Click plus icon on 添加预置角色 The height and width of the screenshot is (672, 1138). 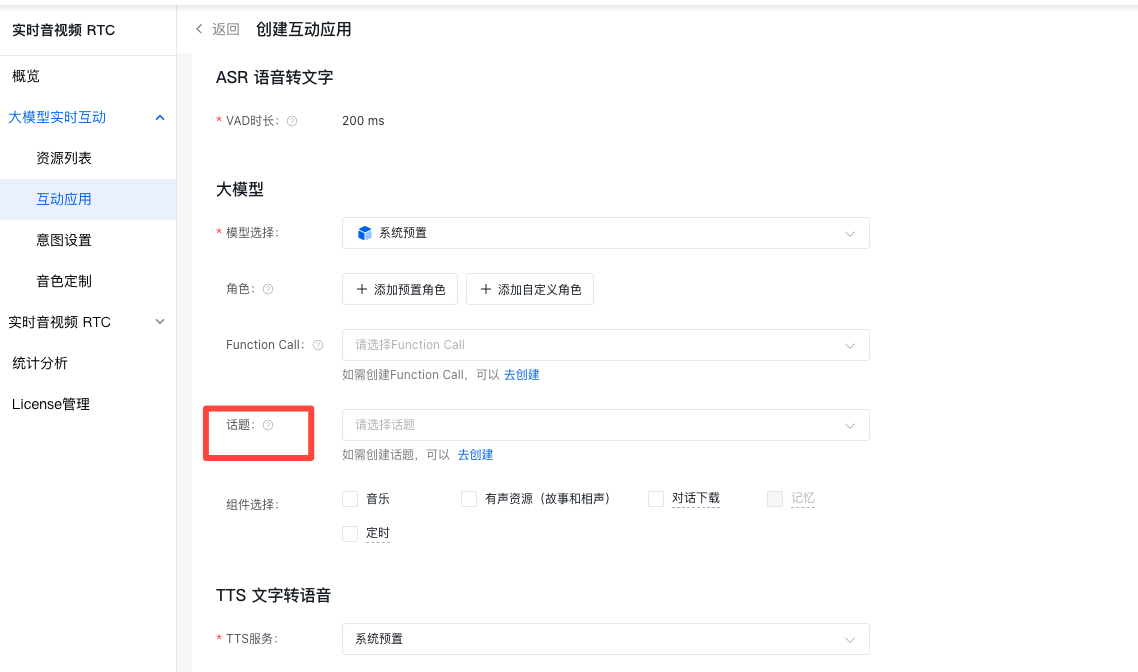(x=361, y=289)
